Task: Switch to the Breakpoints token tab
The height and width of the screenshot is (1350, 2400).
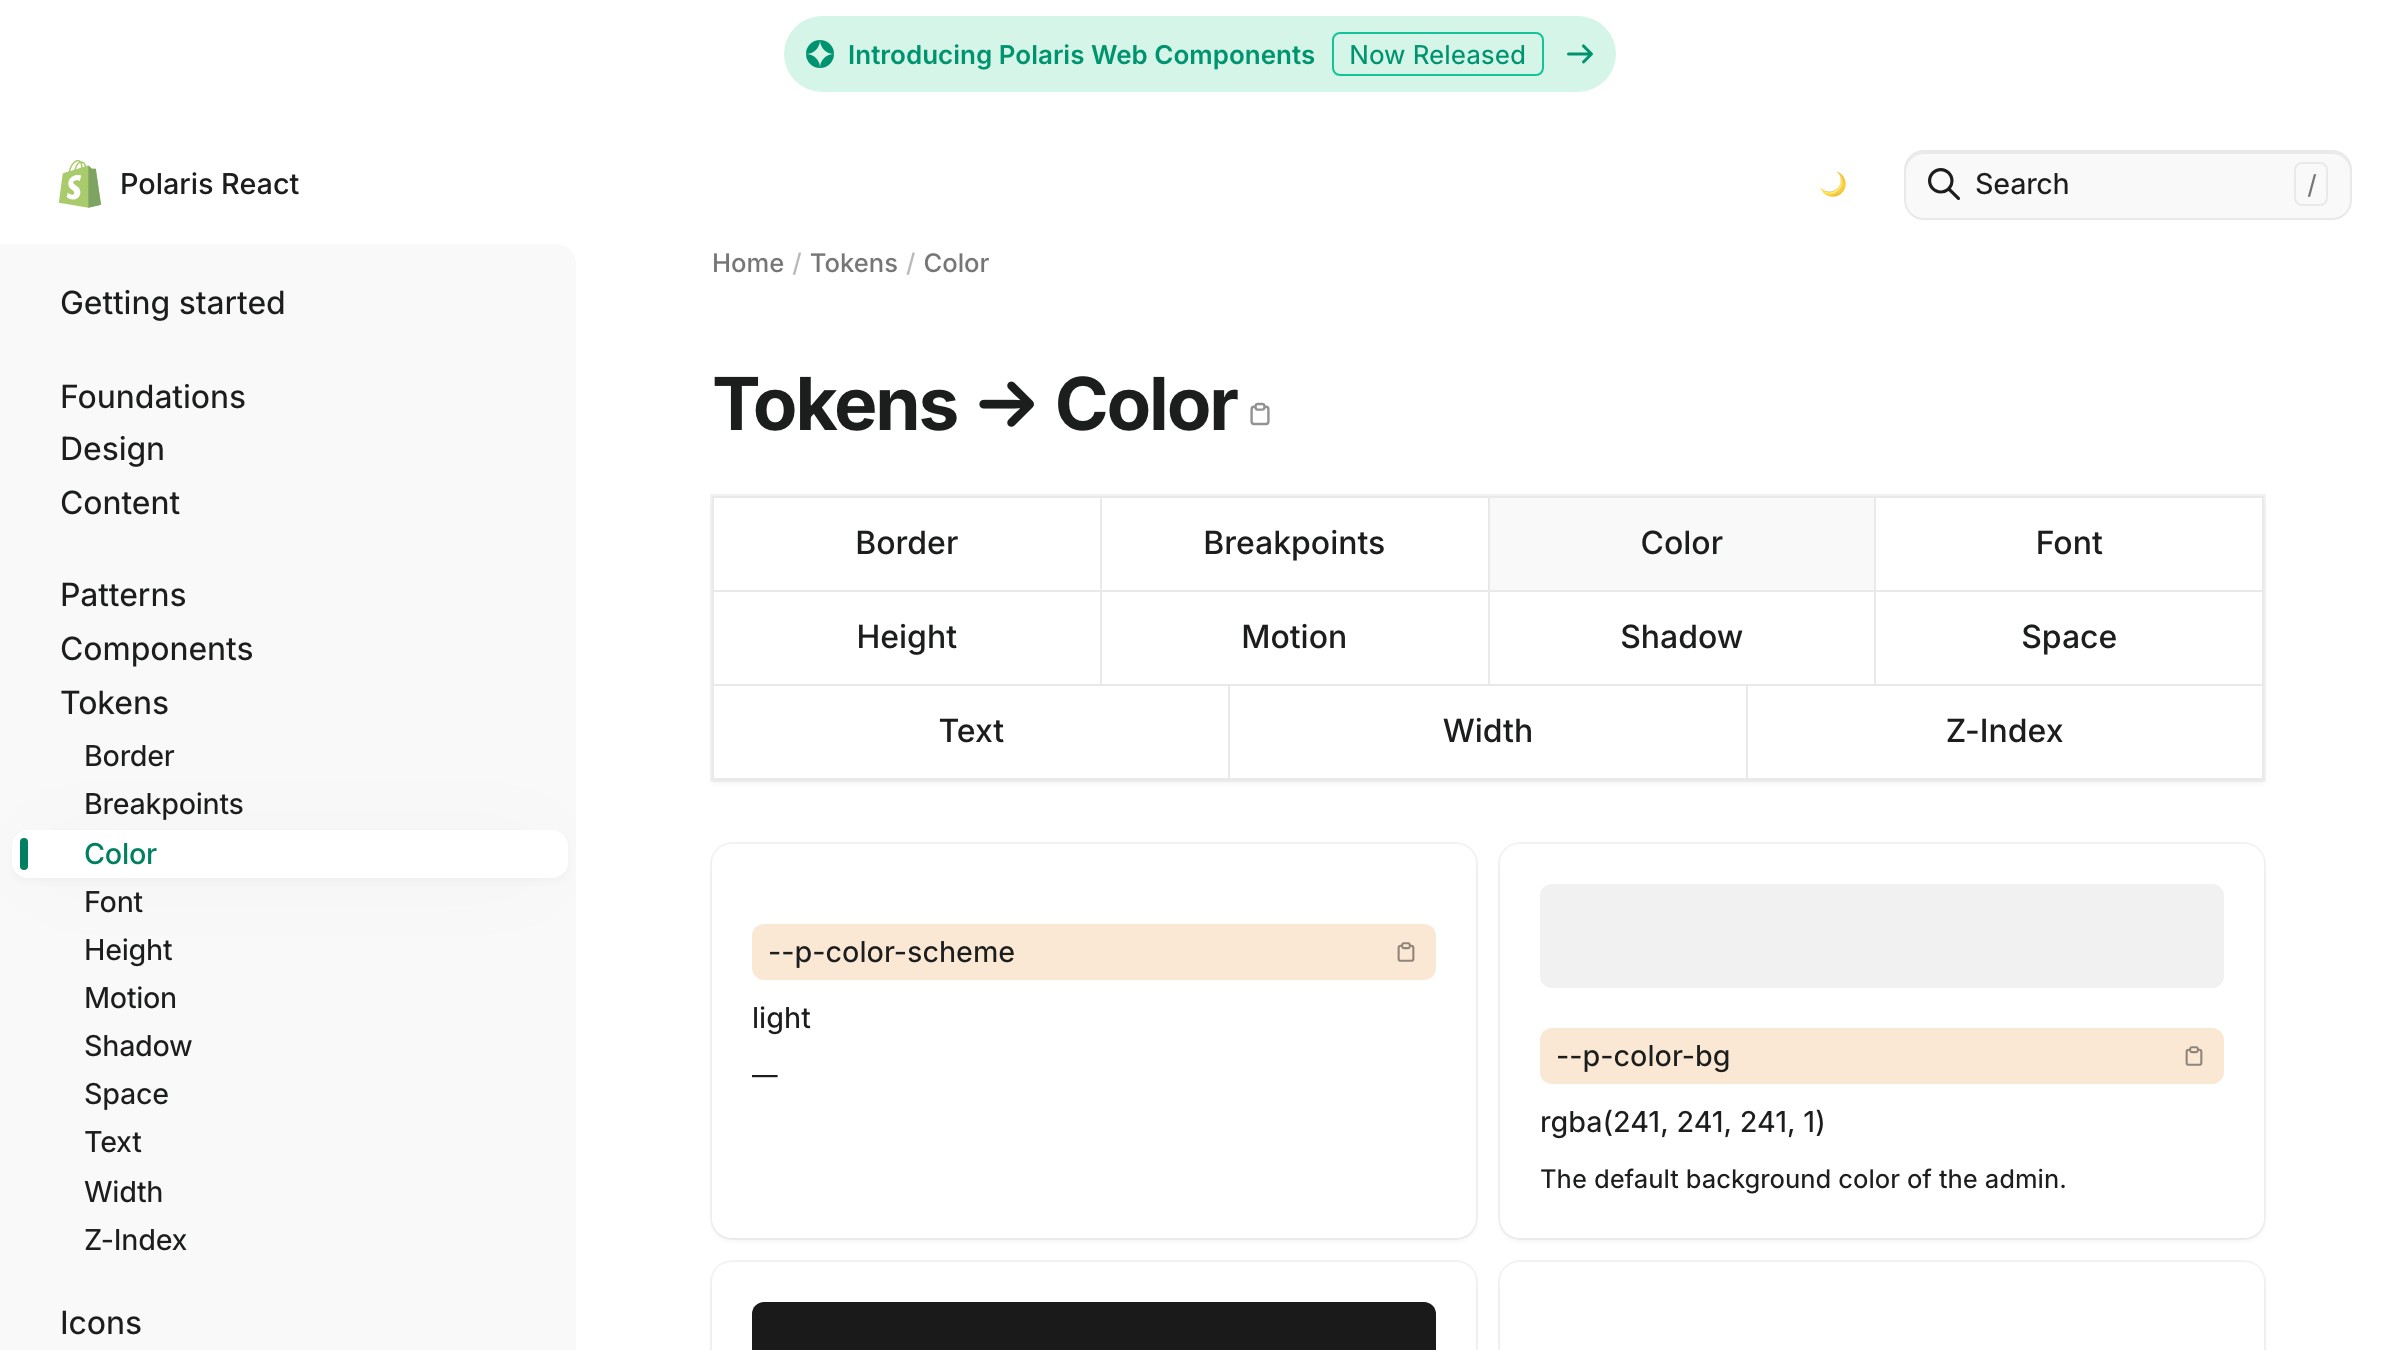Action: (1294, 543)
